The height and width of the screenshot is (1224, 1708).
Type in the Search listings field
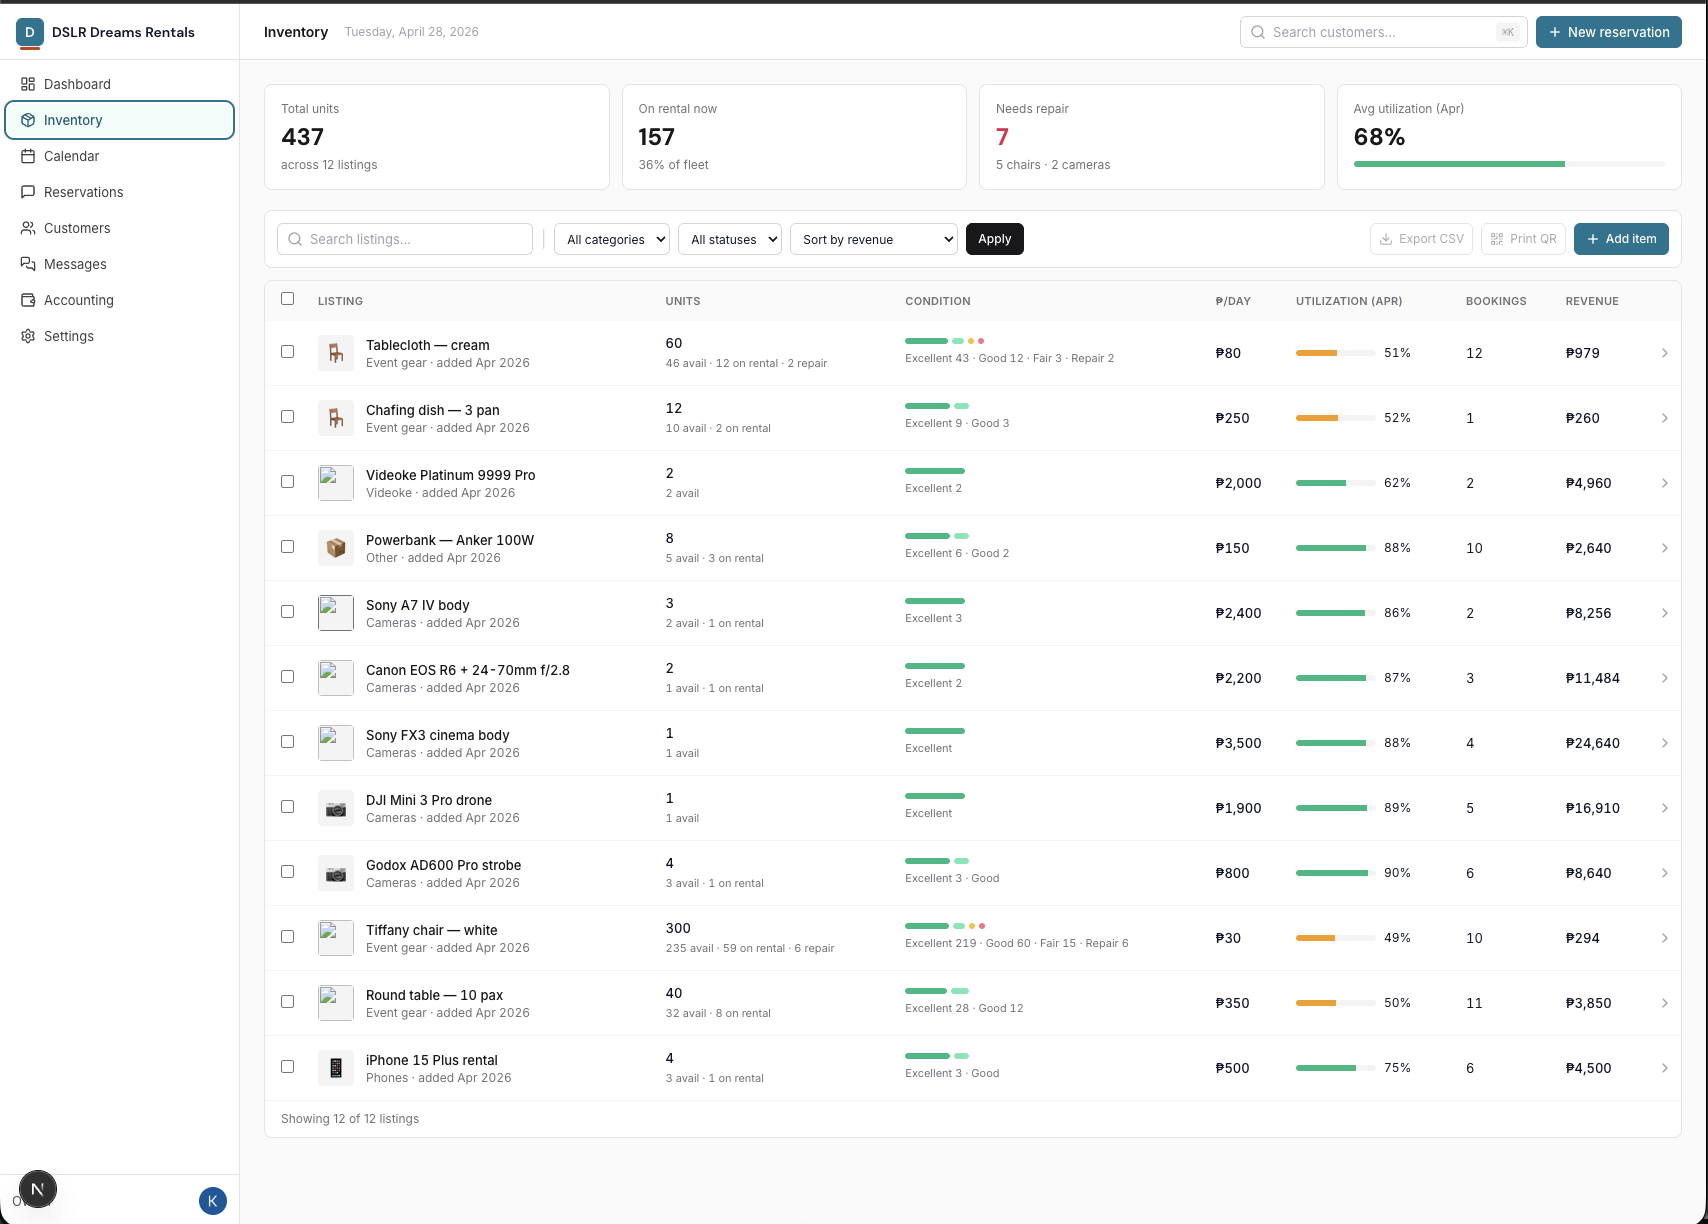[x=405, y=239]
